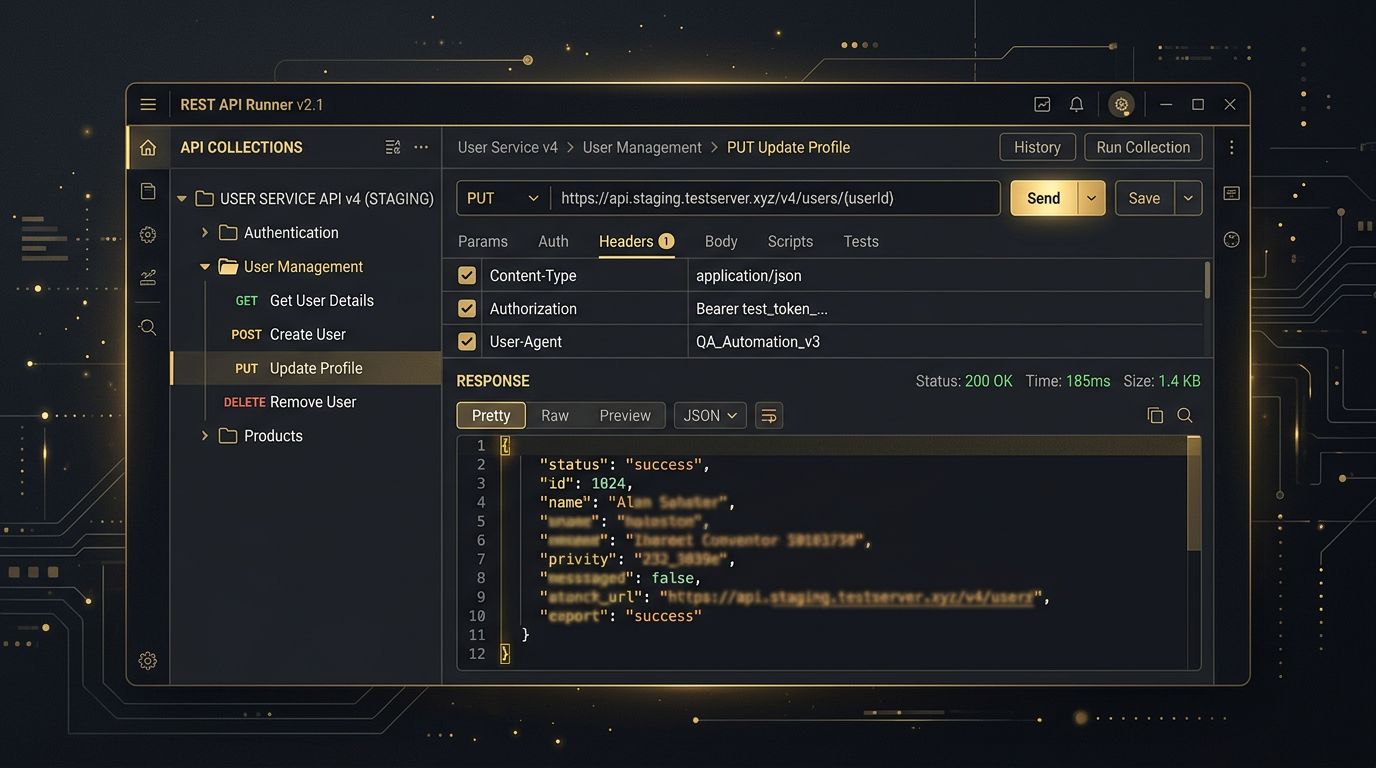Change response format via the JSON dropdown

point(709,415)
